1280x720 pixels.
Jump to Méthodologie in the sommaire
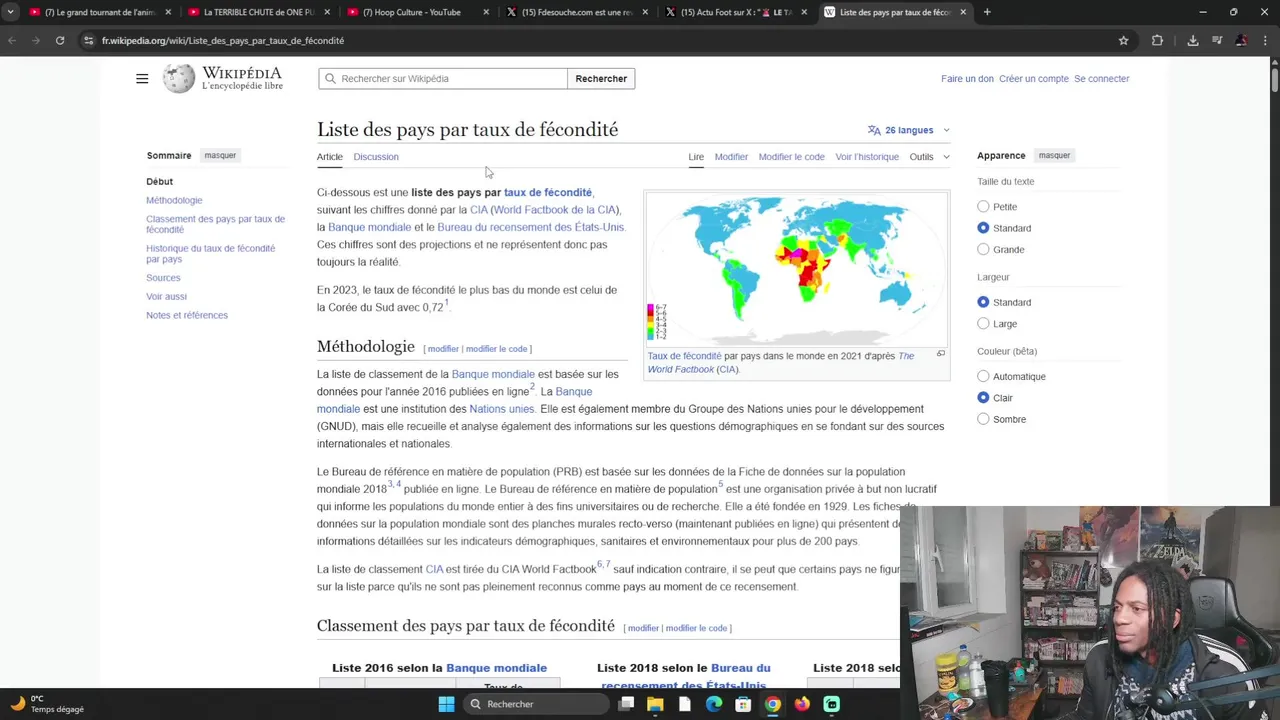pyautogui.click(x=174, y=200)
